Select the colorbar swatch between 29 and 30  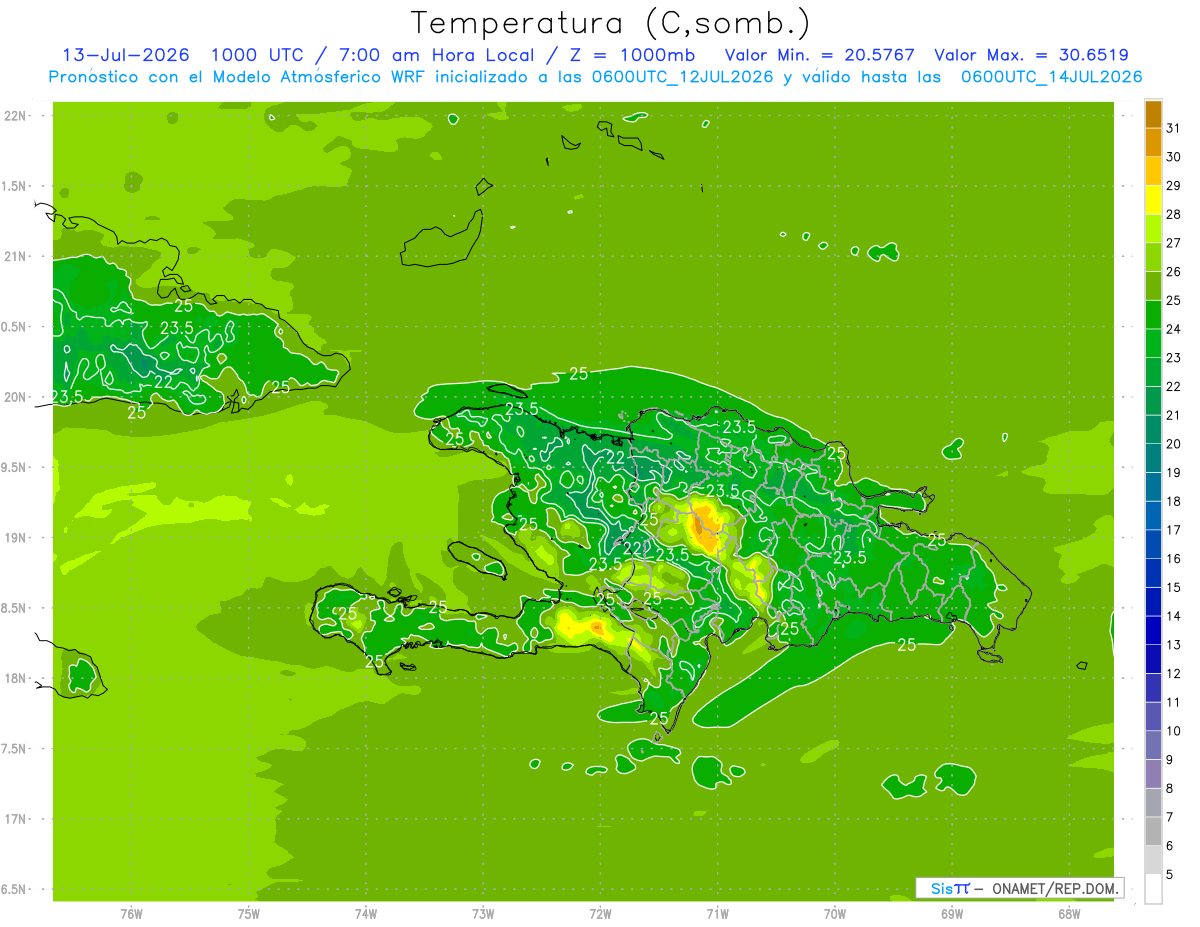tap(1153, 172)
